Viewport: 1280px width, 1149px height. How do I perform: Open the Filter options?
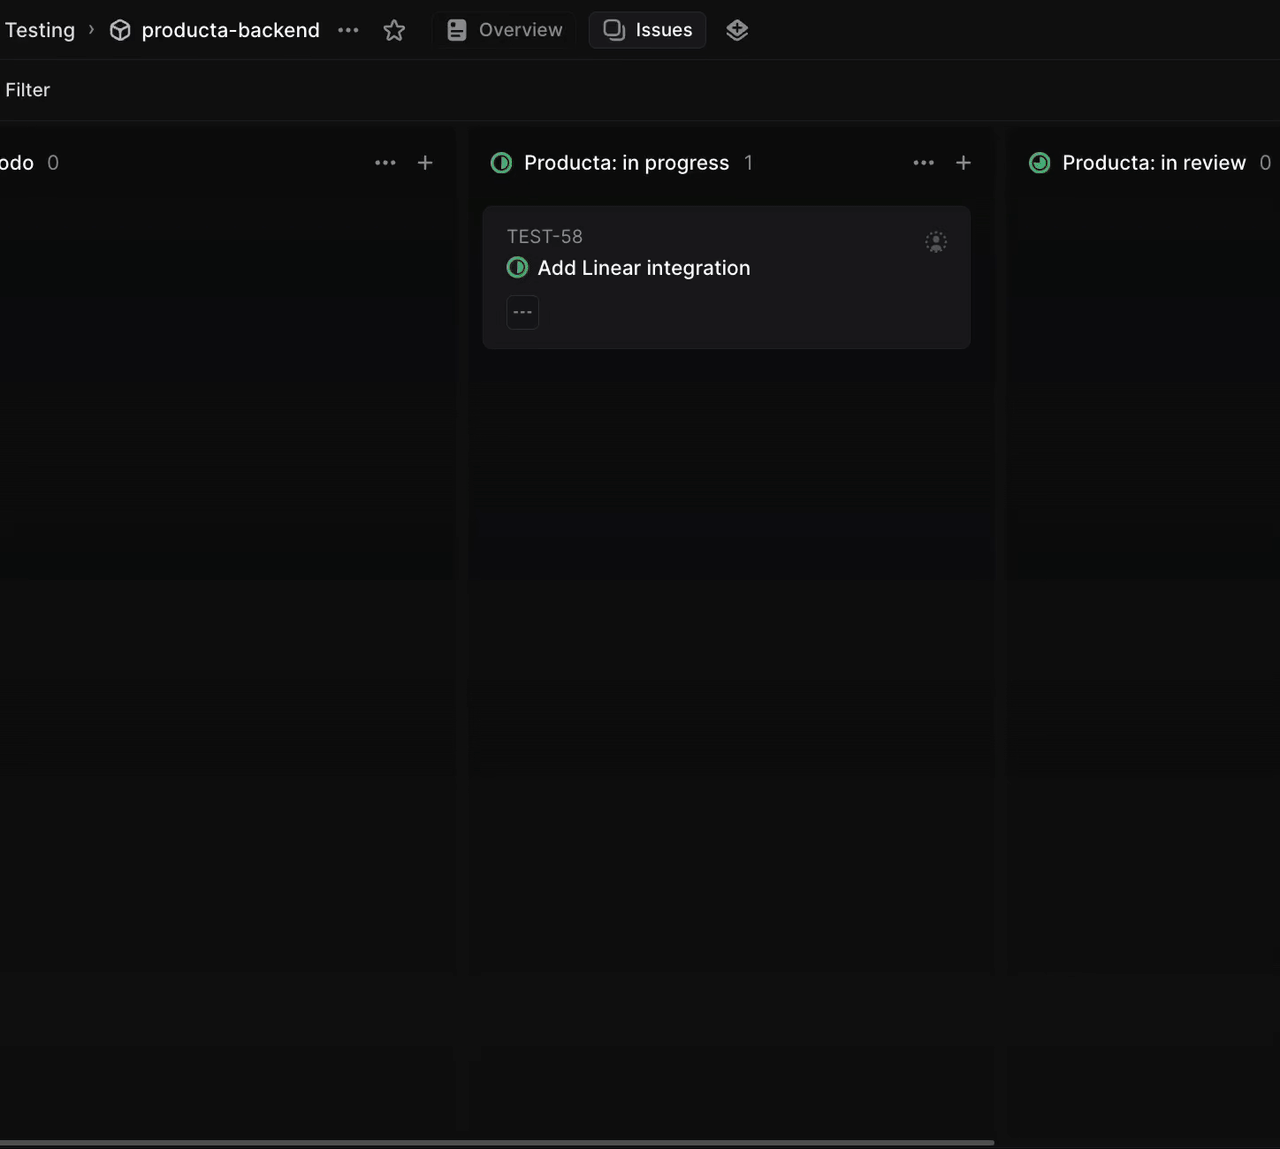coord(27,90)
